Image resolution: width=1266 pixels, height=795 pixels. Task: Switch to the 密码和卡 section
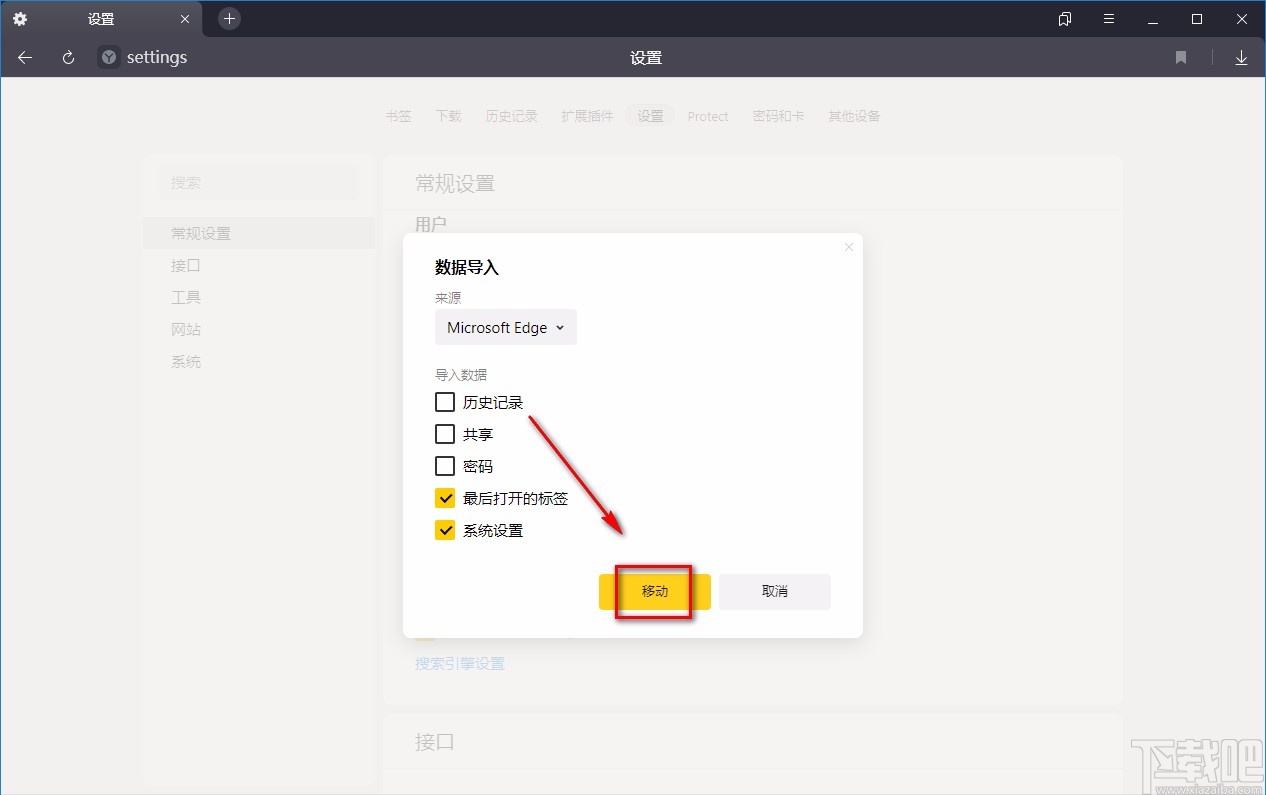click(778, 116)
